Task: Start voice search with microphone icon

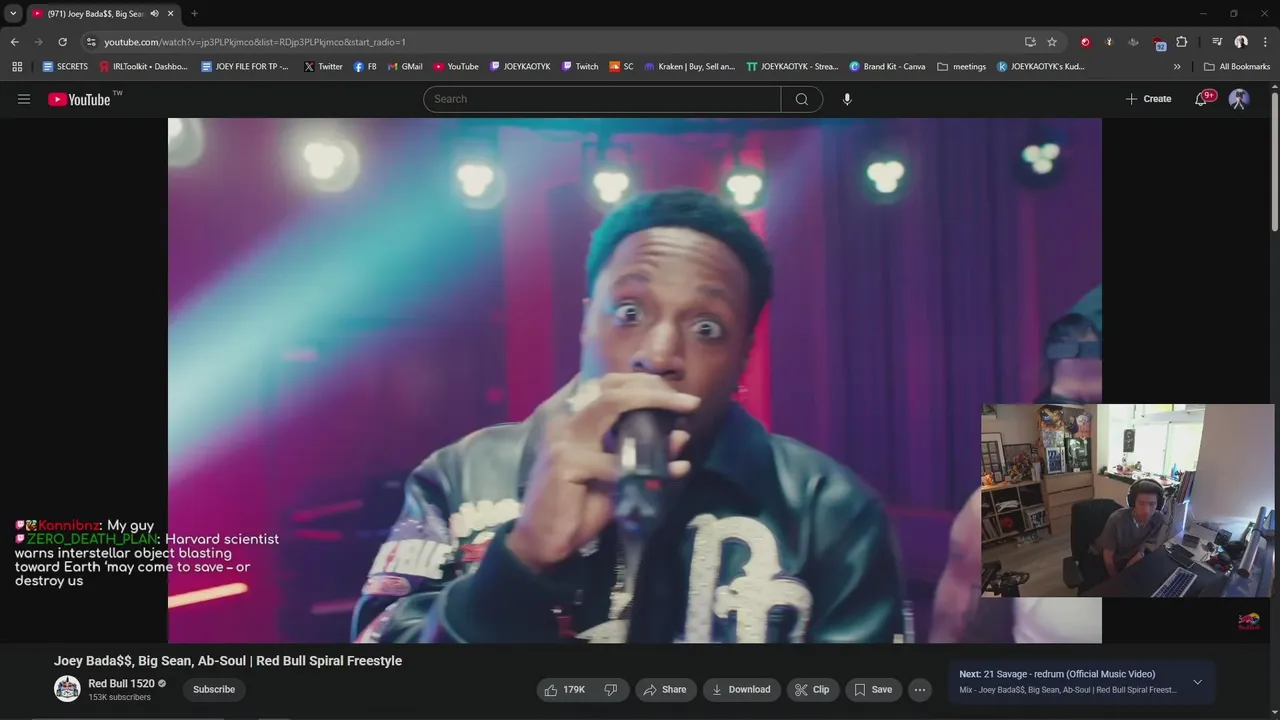Action: [x=847, y=99]
